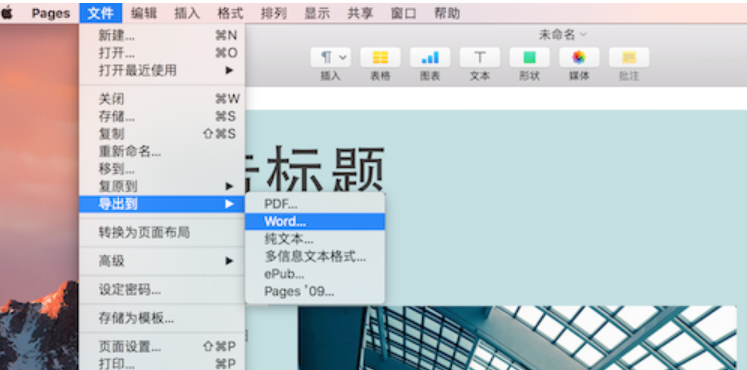Choose 重新命名... menu item
This screenshot has width=747, height=370.
pos(162,152)
